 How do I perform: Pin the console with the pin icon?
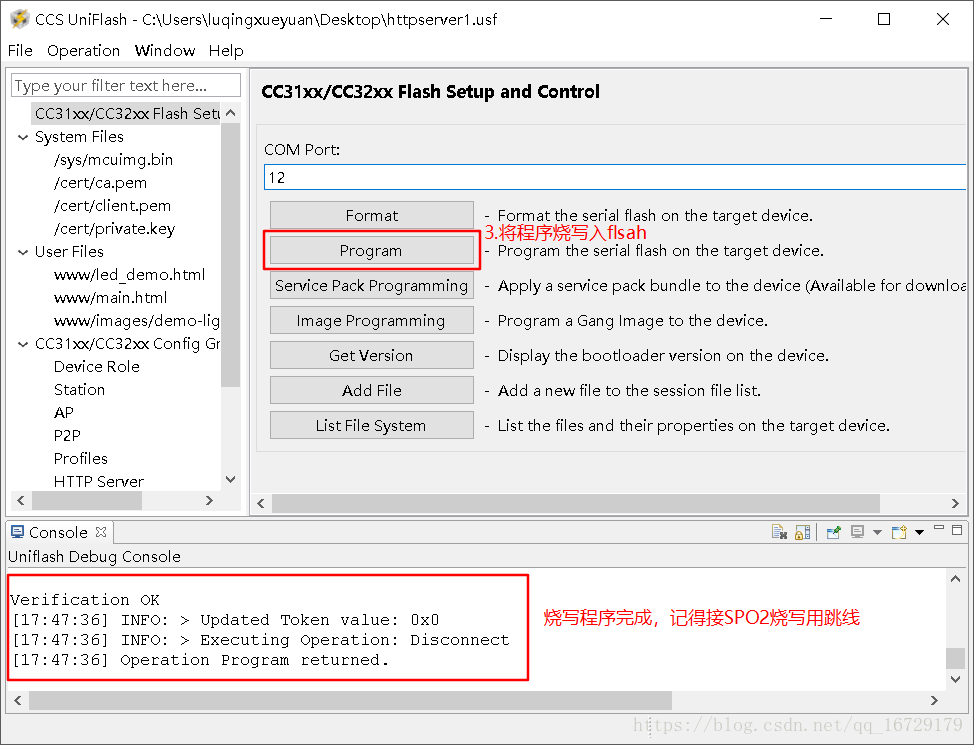[834, 532]
